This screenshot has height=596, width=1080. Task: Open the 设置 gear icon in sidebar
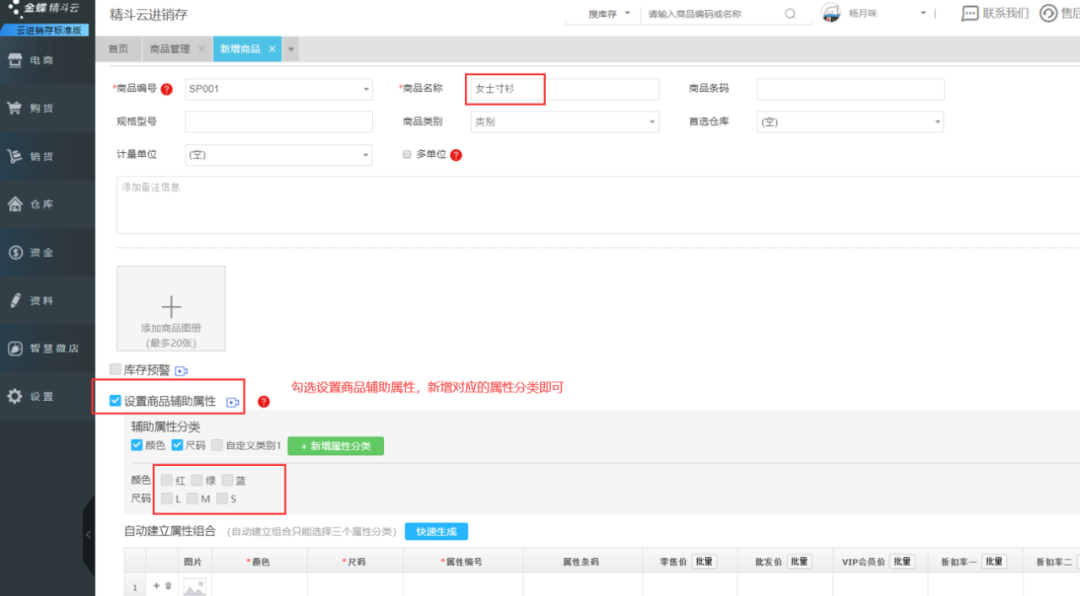point(15,396)
